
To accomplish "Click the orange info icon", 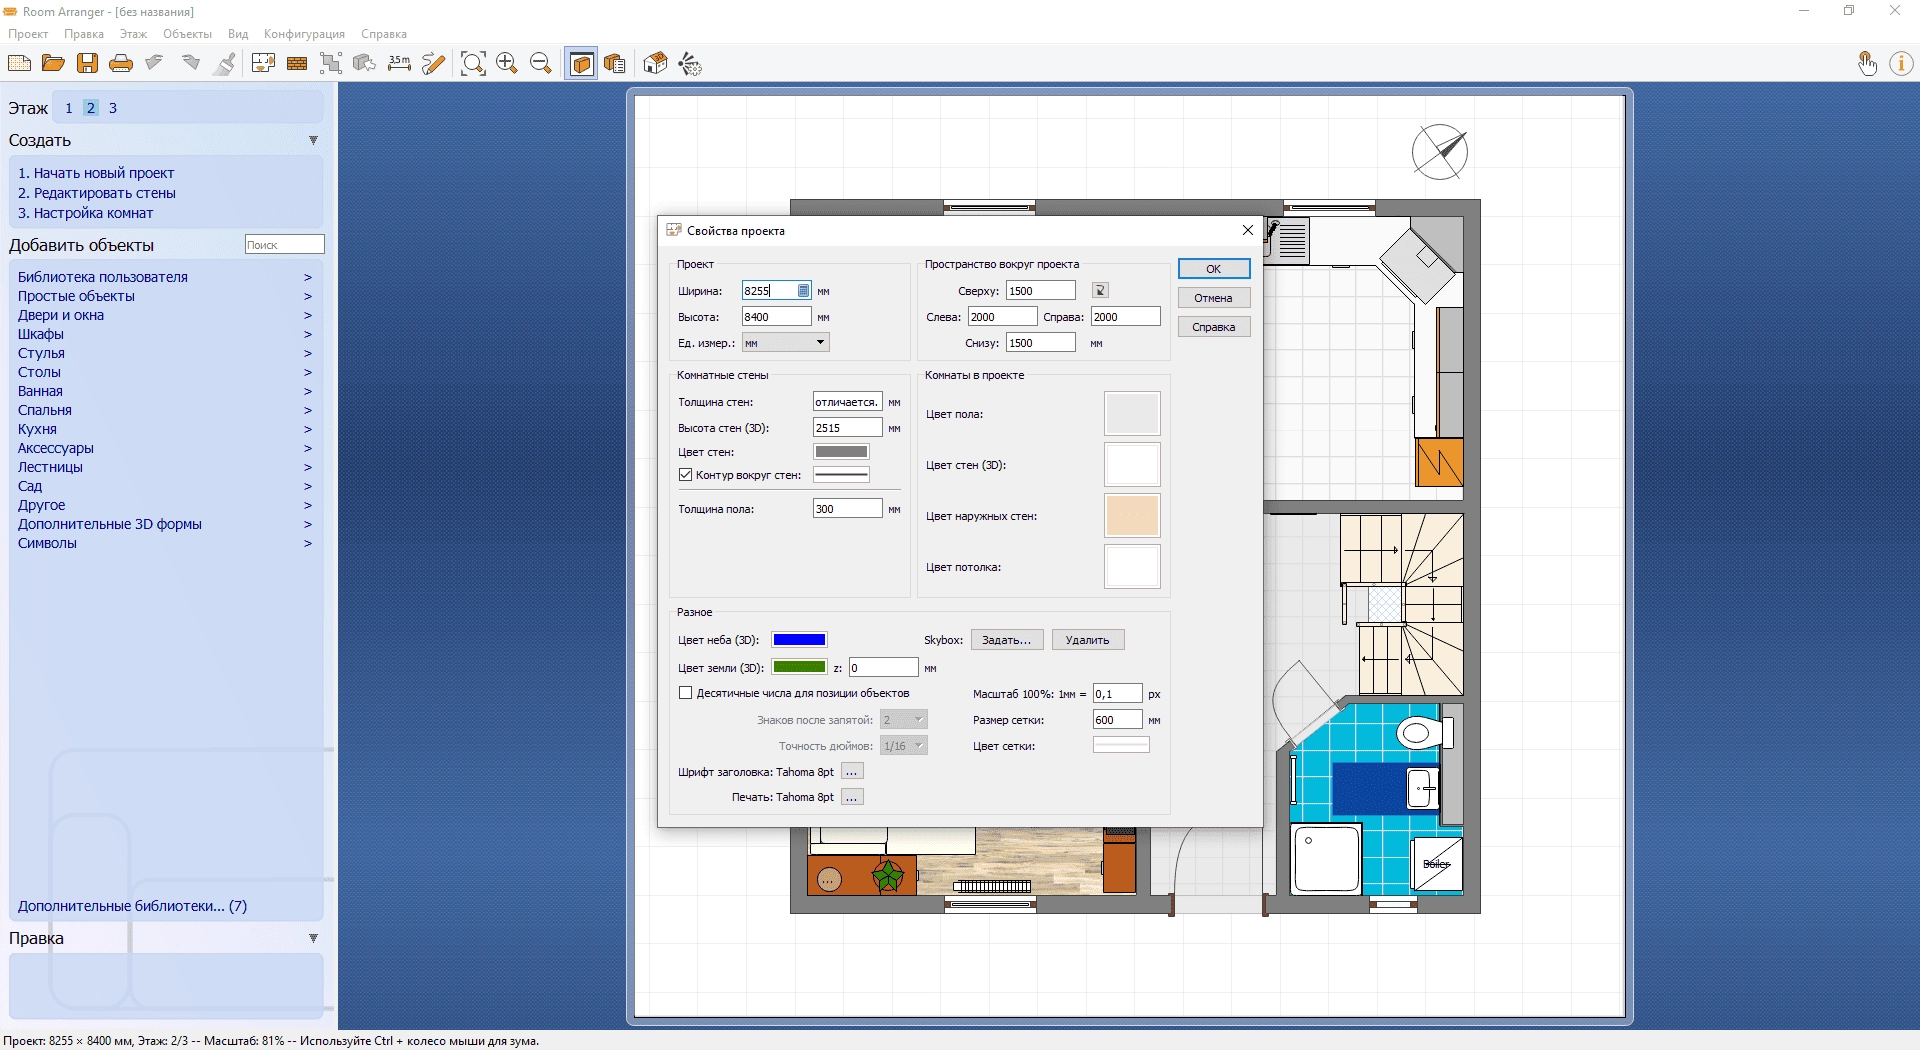I will 1901,64.
